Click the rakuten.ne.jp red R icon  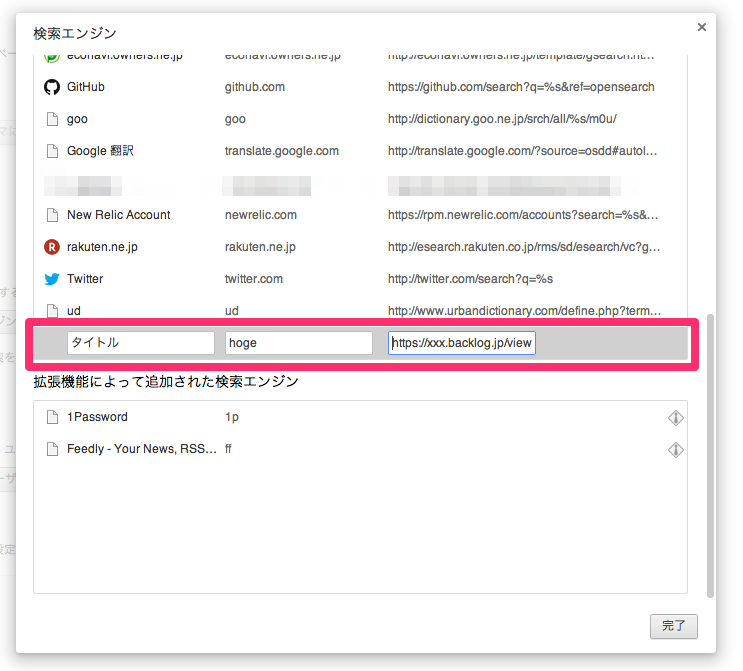tap(52, 247)
